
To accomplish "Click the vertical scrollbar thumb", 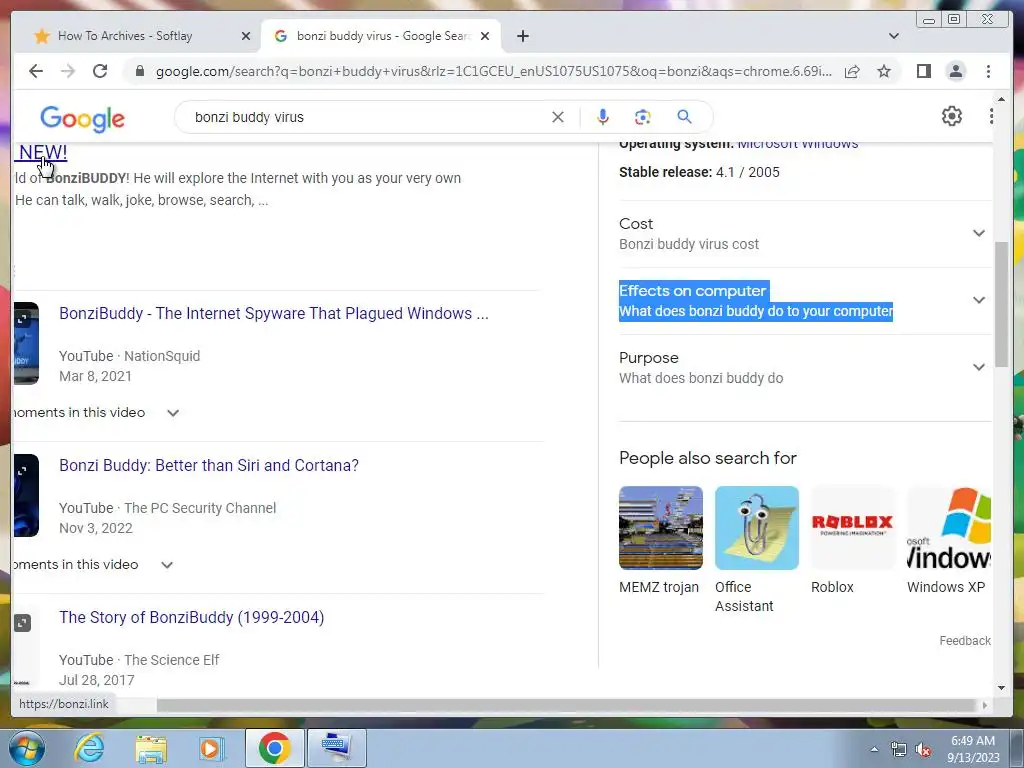I will [1001, 305].
